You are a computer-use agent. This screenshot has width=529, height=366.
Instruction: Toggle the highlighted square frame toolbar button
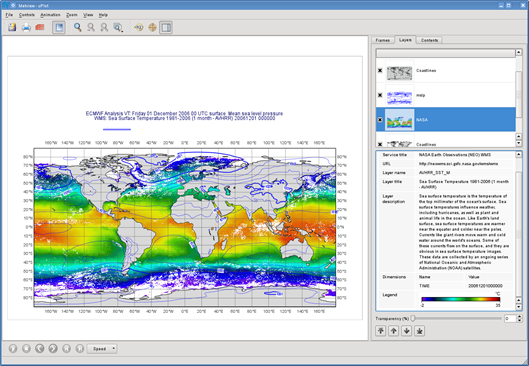pos(59,27)
